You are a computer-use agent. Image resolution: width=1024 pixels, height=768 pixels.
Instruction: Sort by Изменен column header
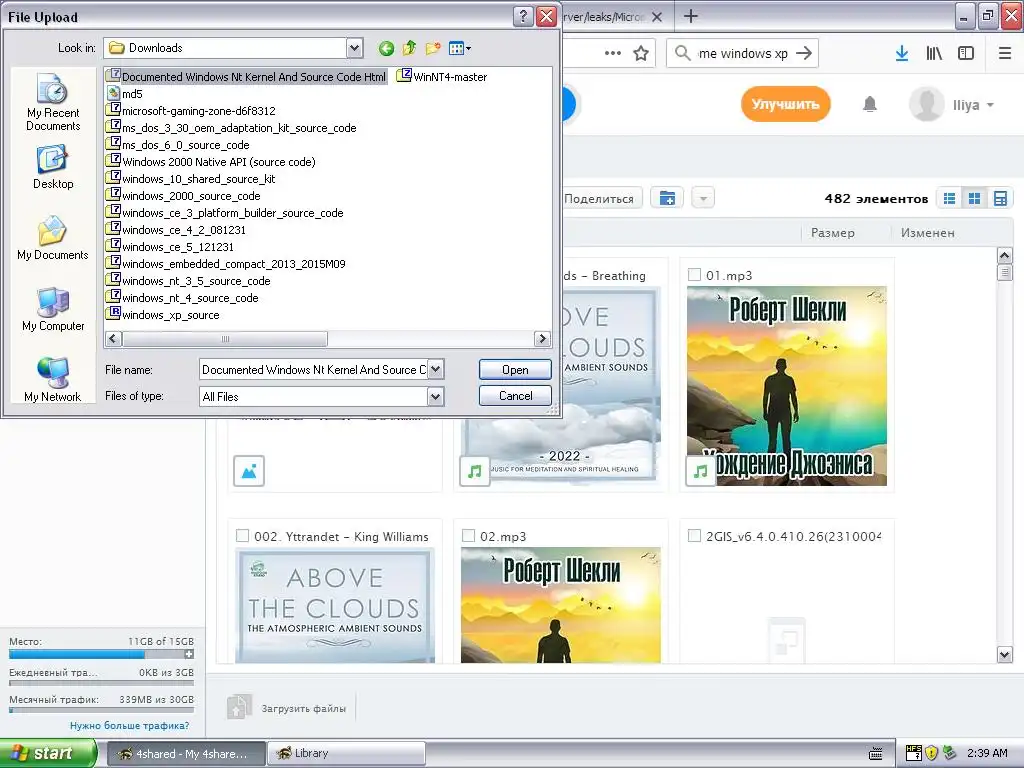coord(927,232)
